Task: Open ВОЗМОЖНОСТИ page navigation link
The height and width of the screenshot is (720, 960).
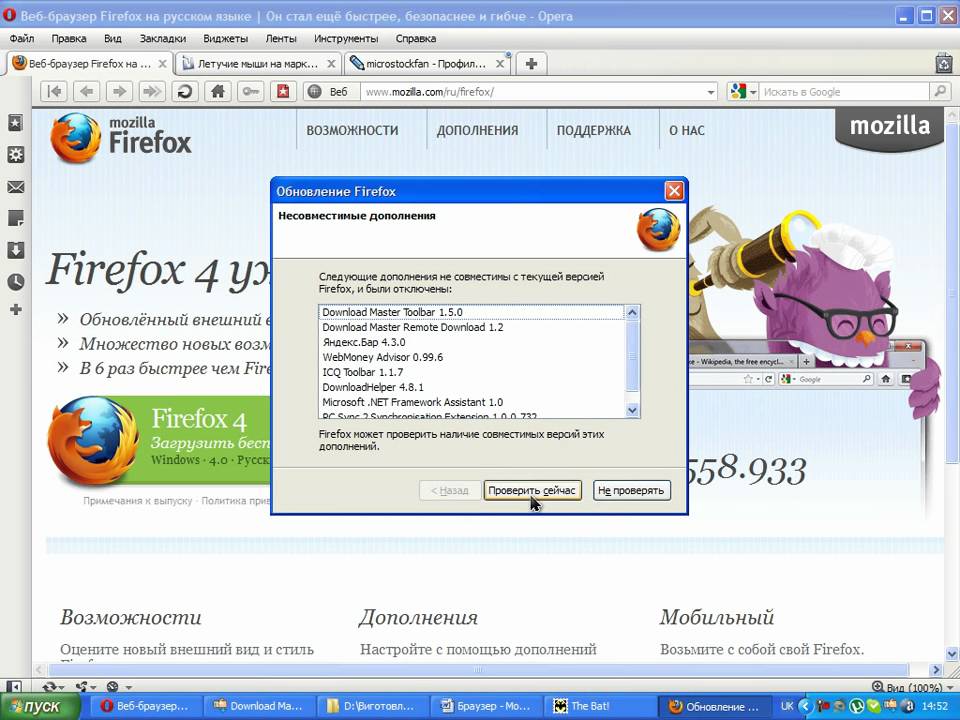Action: coord(352,130)
